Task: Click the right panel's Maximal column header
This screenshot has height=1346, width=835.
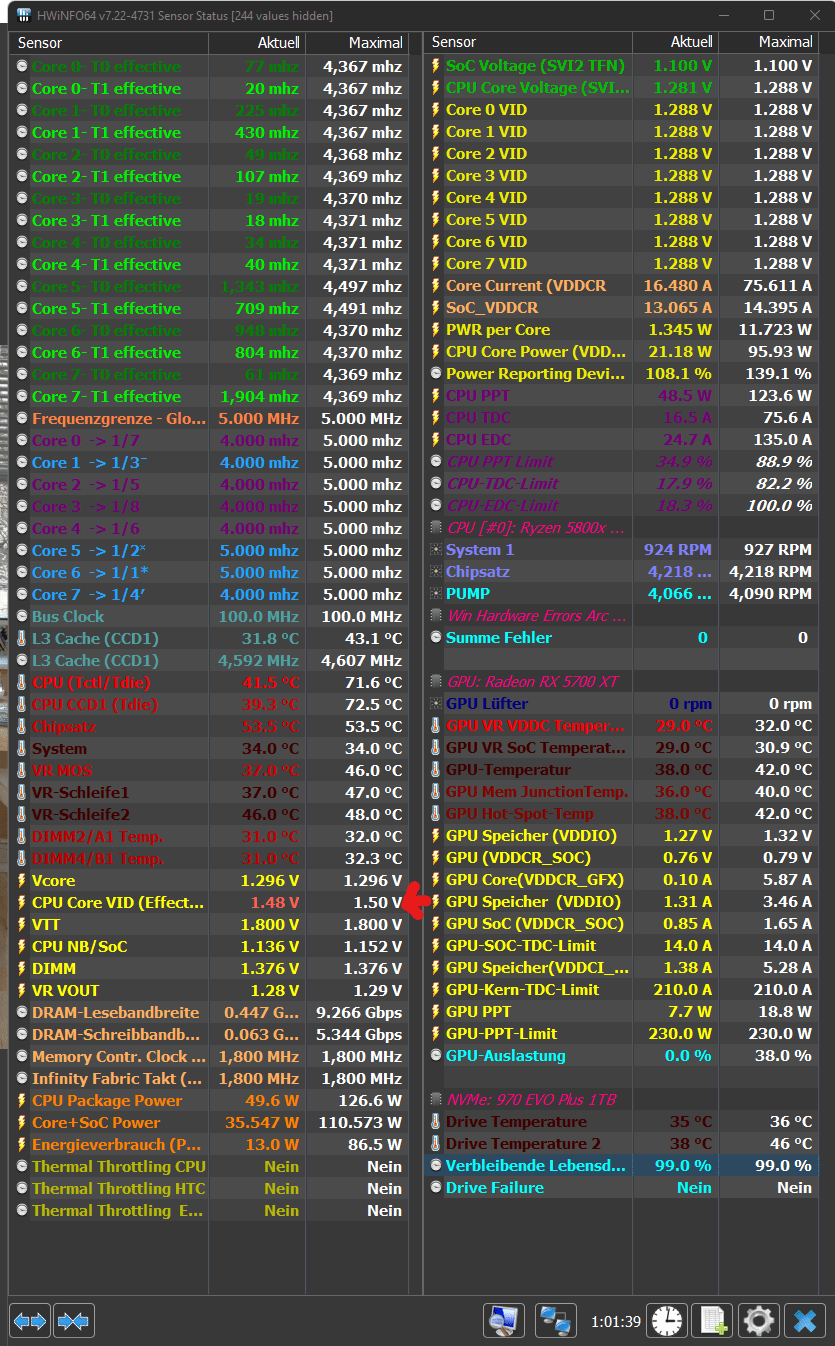Action: coord(767,43)
